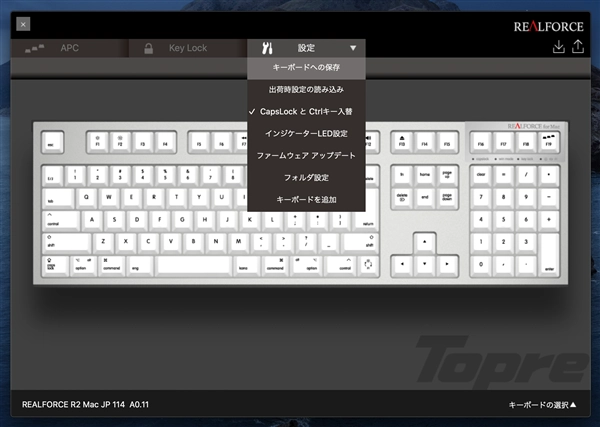Uncheck CapsLock と Ctrlキー入替 option
This screenshot has height=427, width=600.
coord(306,112)
